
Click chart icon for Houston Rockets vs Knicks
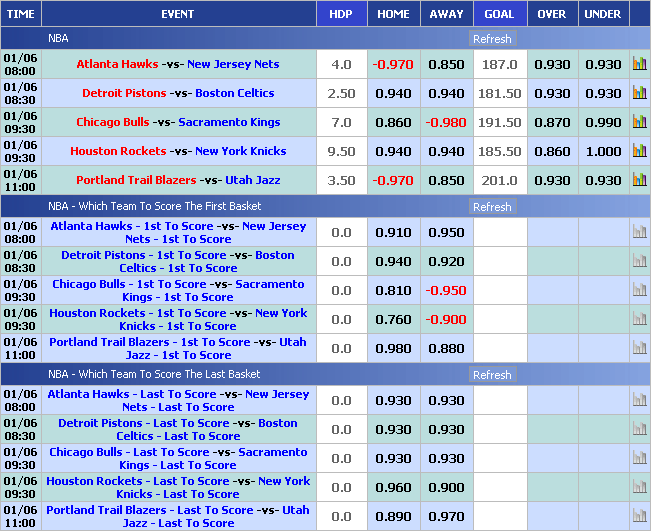click(x=639, y=151)
